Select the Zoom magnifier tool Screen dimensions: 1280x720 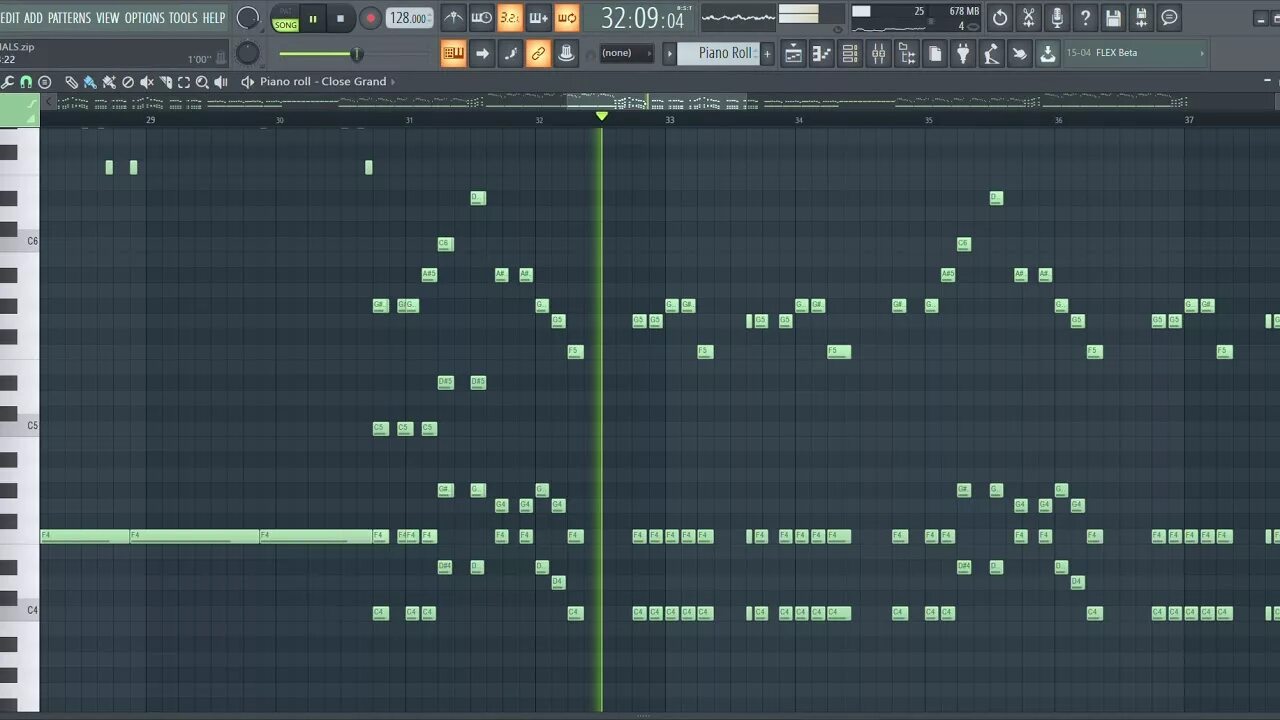[202, 82]
